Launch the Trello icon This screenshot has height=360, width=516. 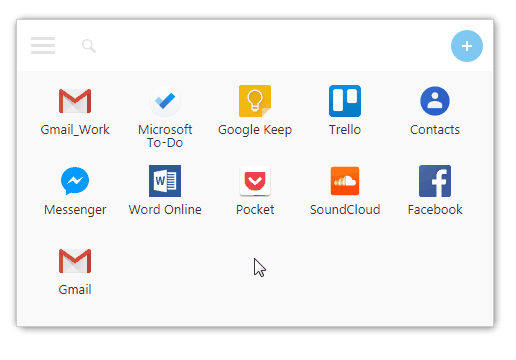pos(345,101)
